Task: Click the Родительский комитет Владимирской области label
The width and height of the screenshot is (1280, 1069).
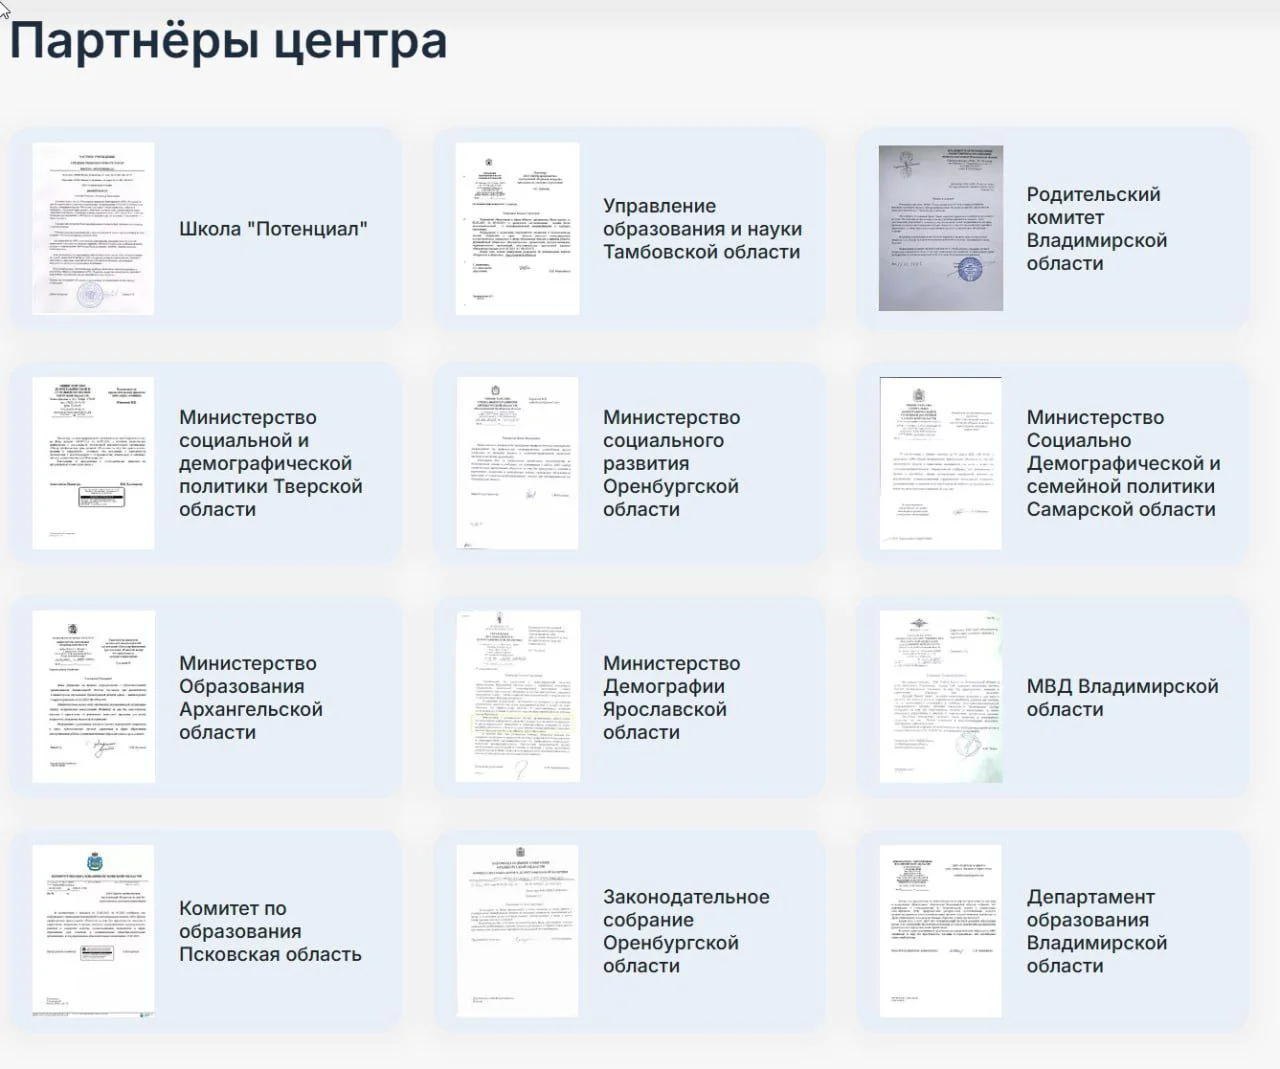Action: pos(1097,229)
